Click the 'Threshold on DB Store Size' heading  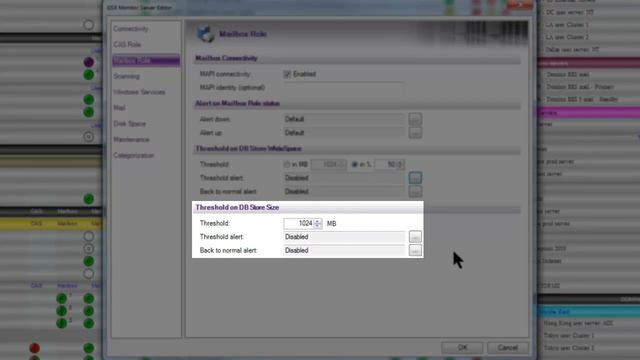click(x=237, y=208)
